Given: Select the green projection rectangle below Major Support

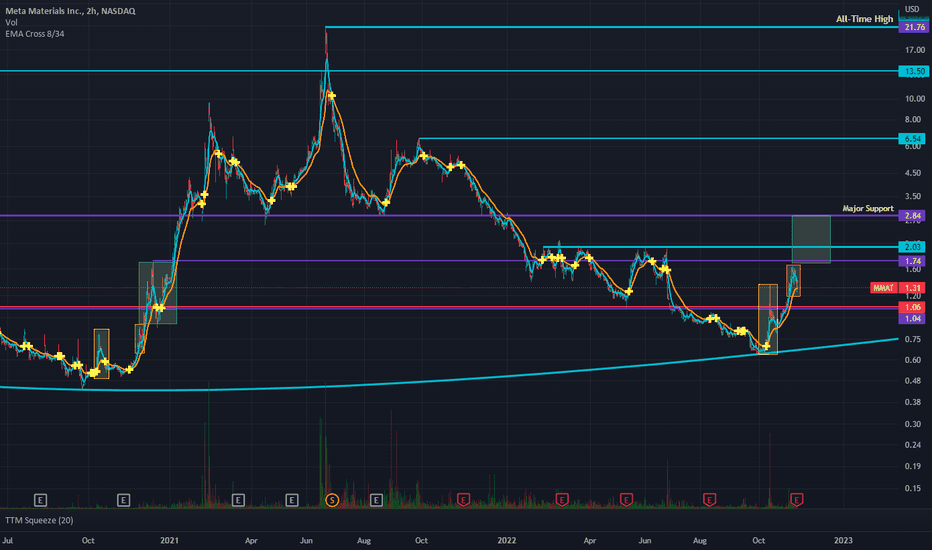Looking at the screenshot, I should coord(811,239).
